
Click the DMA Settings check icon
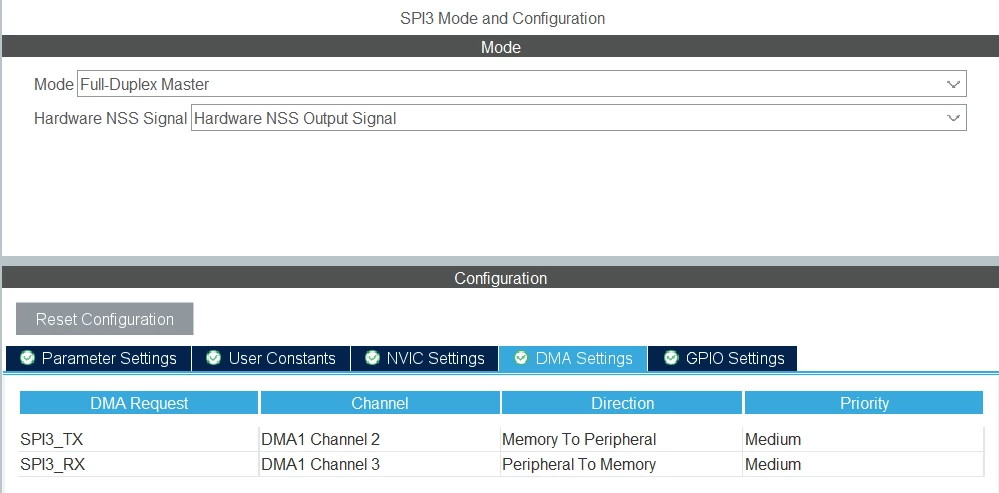coord(521,358)
